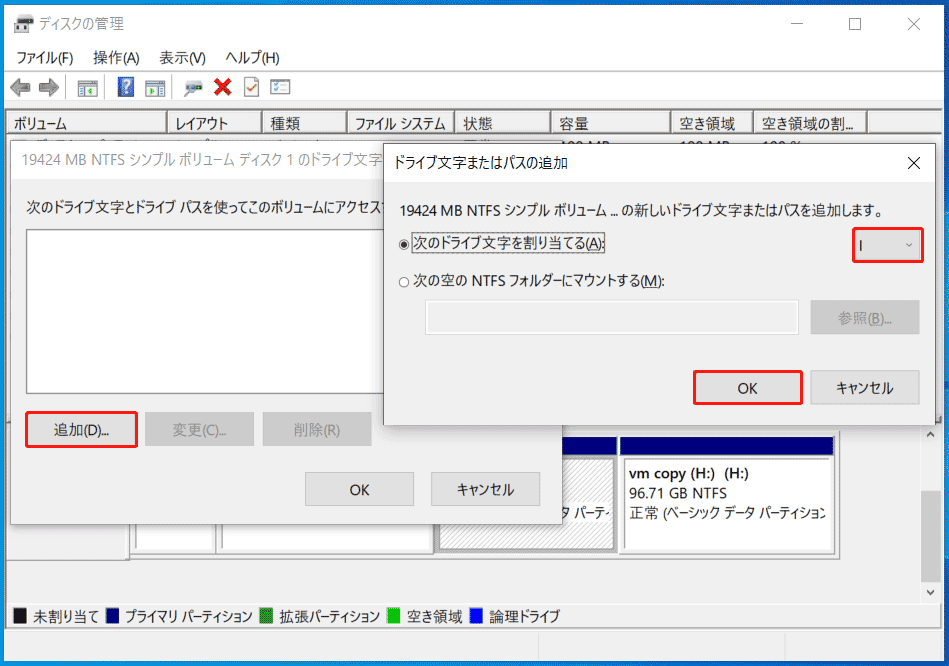Click the 削除(R) button
The image size is (949, 666).
coord(317,430)
